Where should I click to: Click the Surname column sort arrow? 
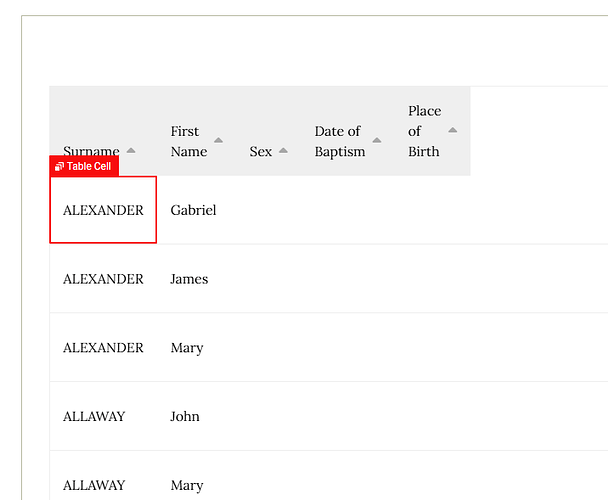pos(131,151)
